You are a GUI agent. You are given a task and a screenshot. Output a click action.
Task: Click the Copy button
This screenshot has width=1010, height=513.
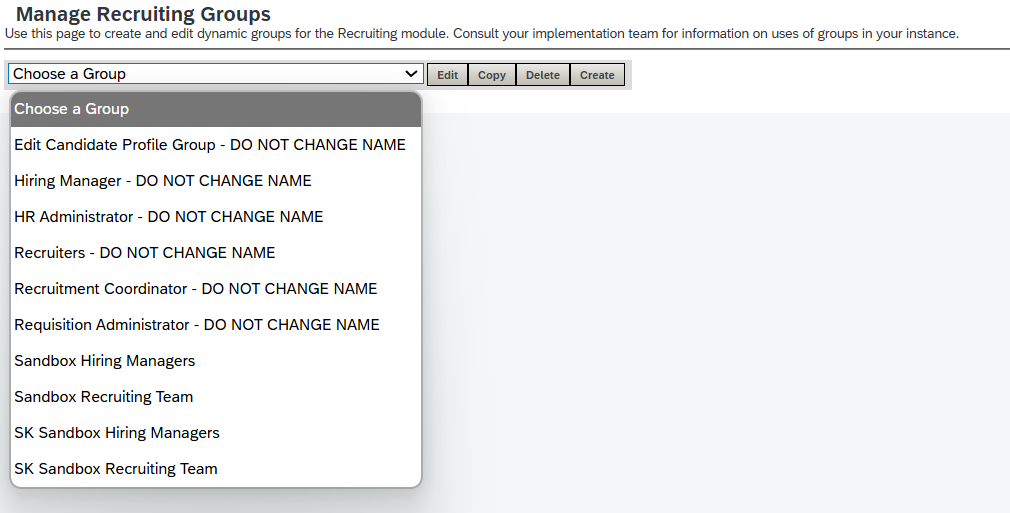pos(491,75)
